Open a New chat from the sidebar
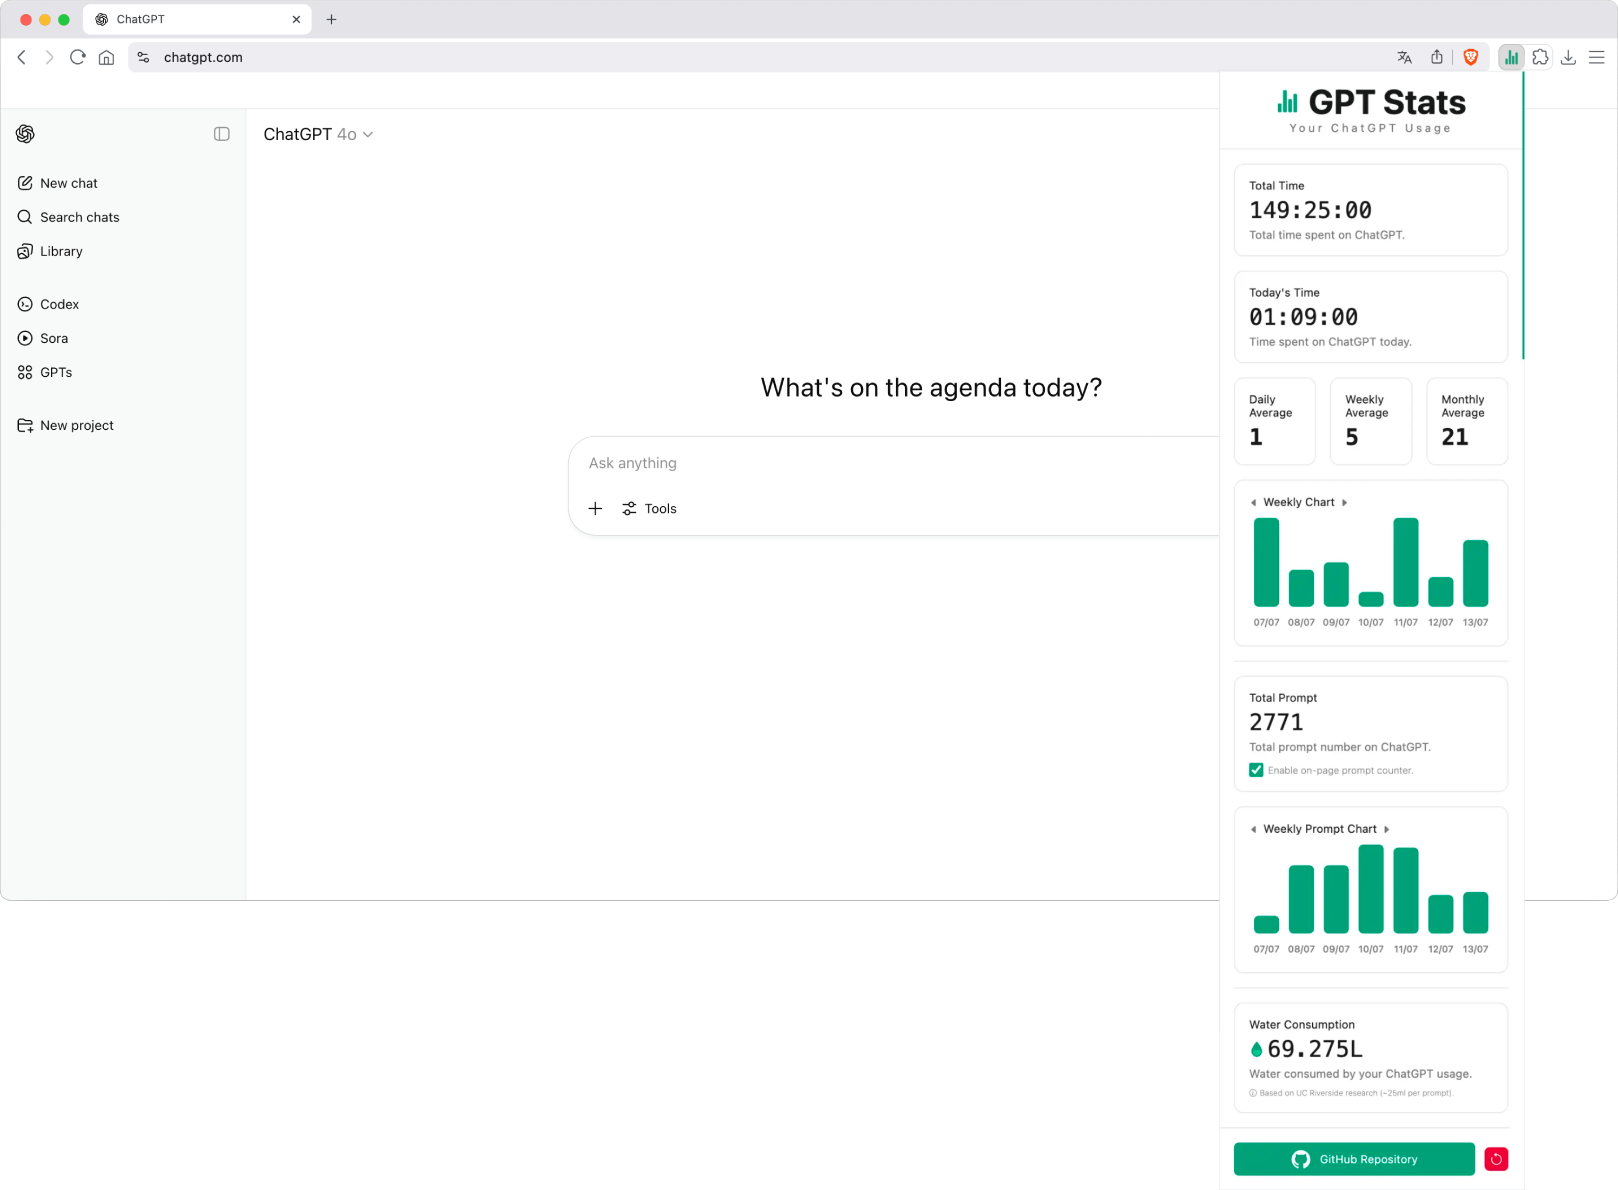The width and height of the screenshot is (1618, 1190). tap(68, 183)
